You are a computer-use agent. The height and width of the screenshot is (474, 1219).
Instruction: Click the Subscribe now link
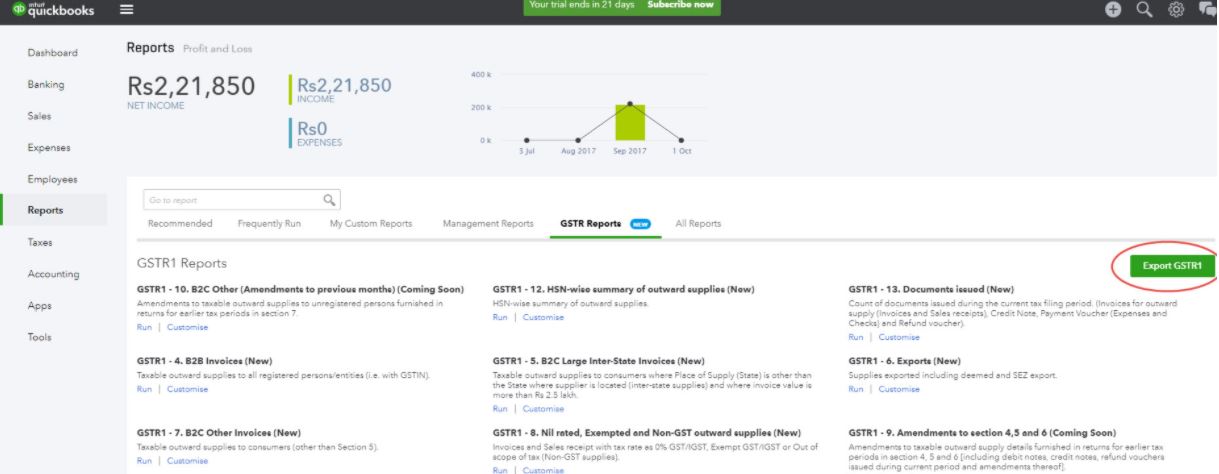[680, 5]
